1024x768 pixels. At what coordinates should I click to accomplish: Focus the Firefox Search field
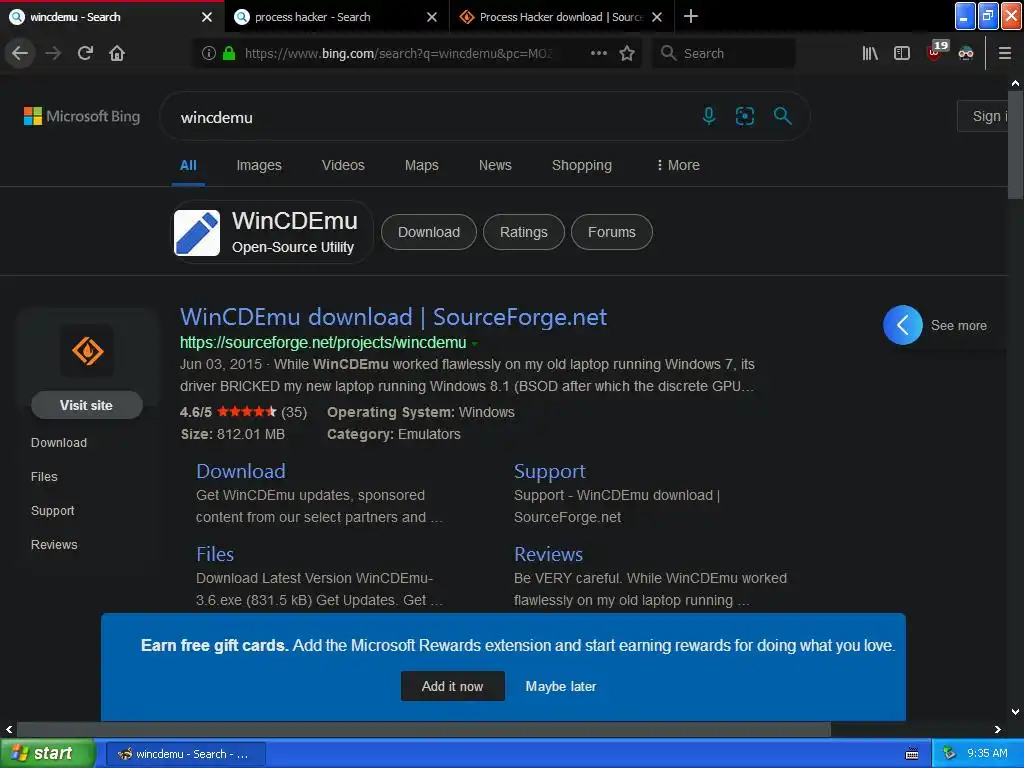(x=724, y=53)
